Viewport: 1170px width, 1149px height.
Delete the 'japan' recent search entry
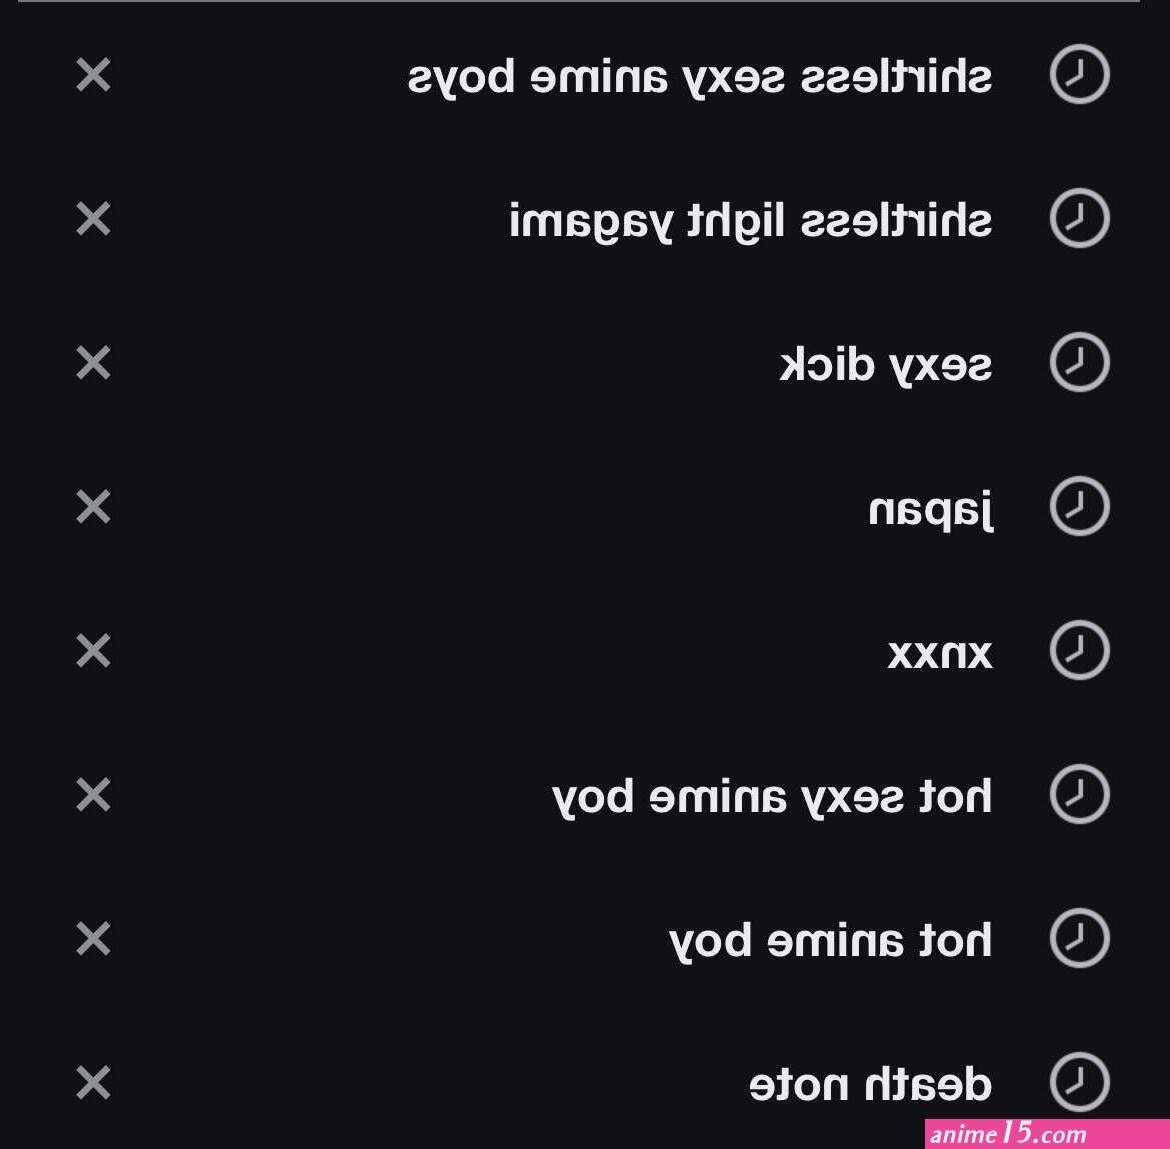tap(93, 507)
